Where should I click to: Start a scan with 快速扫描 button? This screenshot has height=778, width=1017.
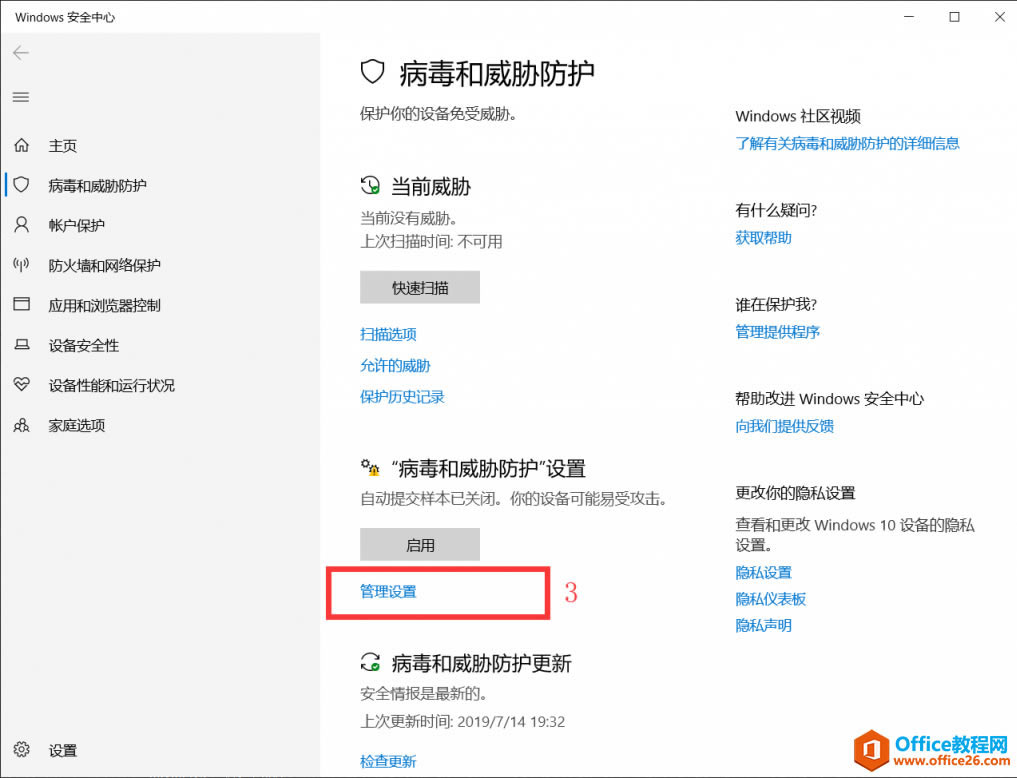click(x=420, y=287)
